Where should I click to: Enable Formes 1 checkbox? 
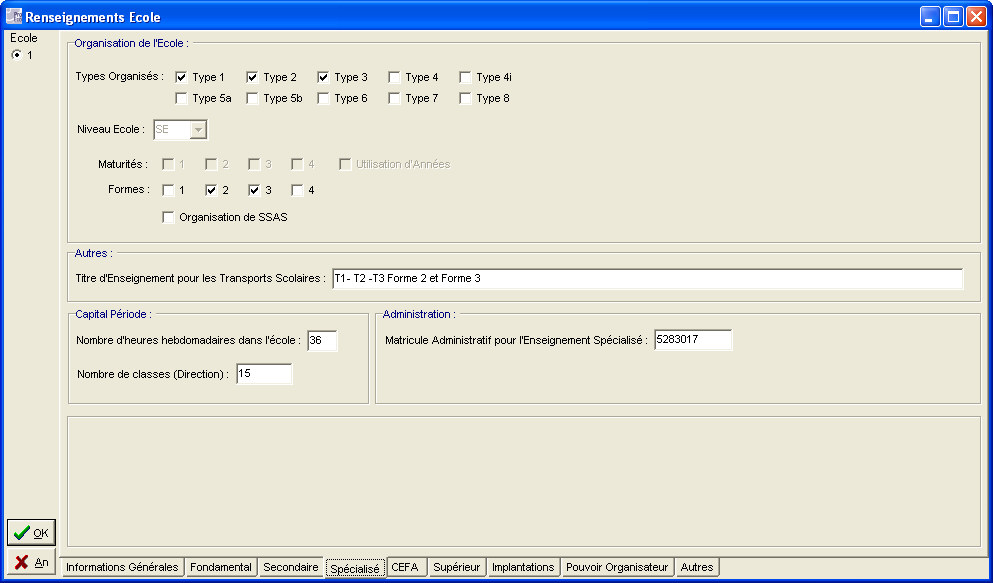(168, 190)
